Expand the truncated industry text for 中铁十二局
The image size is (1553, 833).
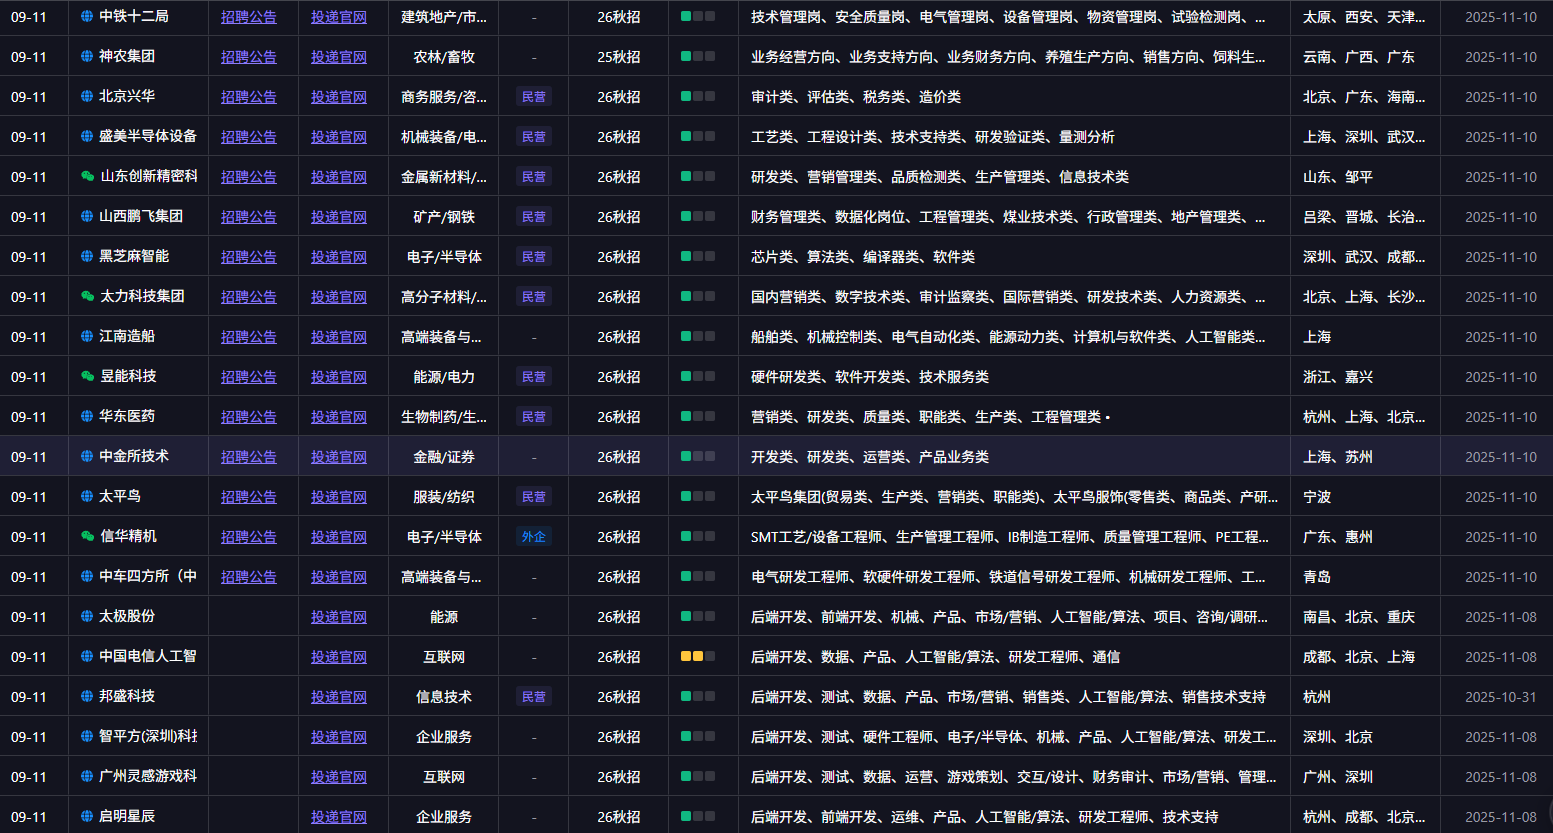[443, 16]
